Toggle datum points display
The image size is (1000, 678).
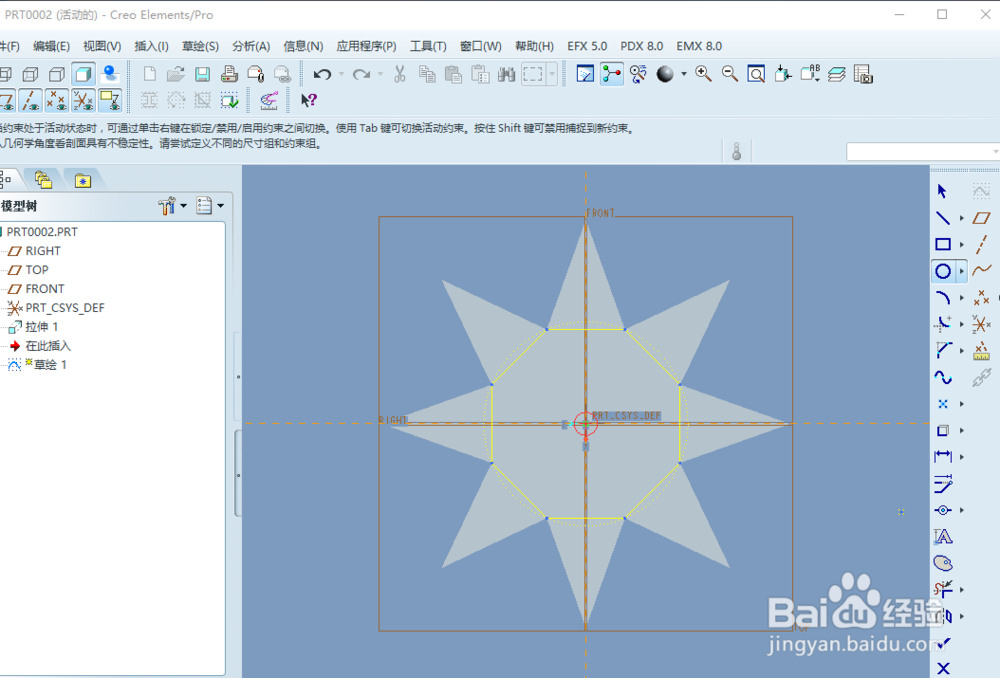[57, 100]
